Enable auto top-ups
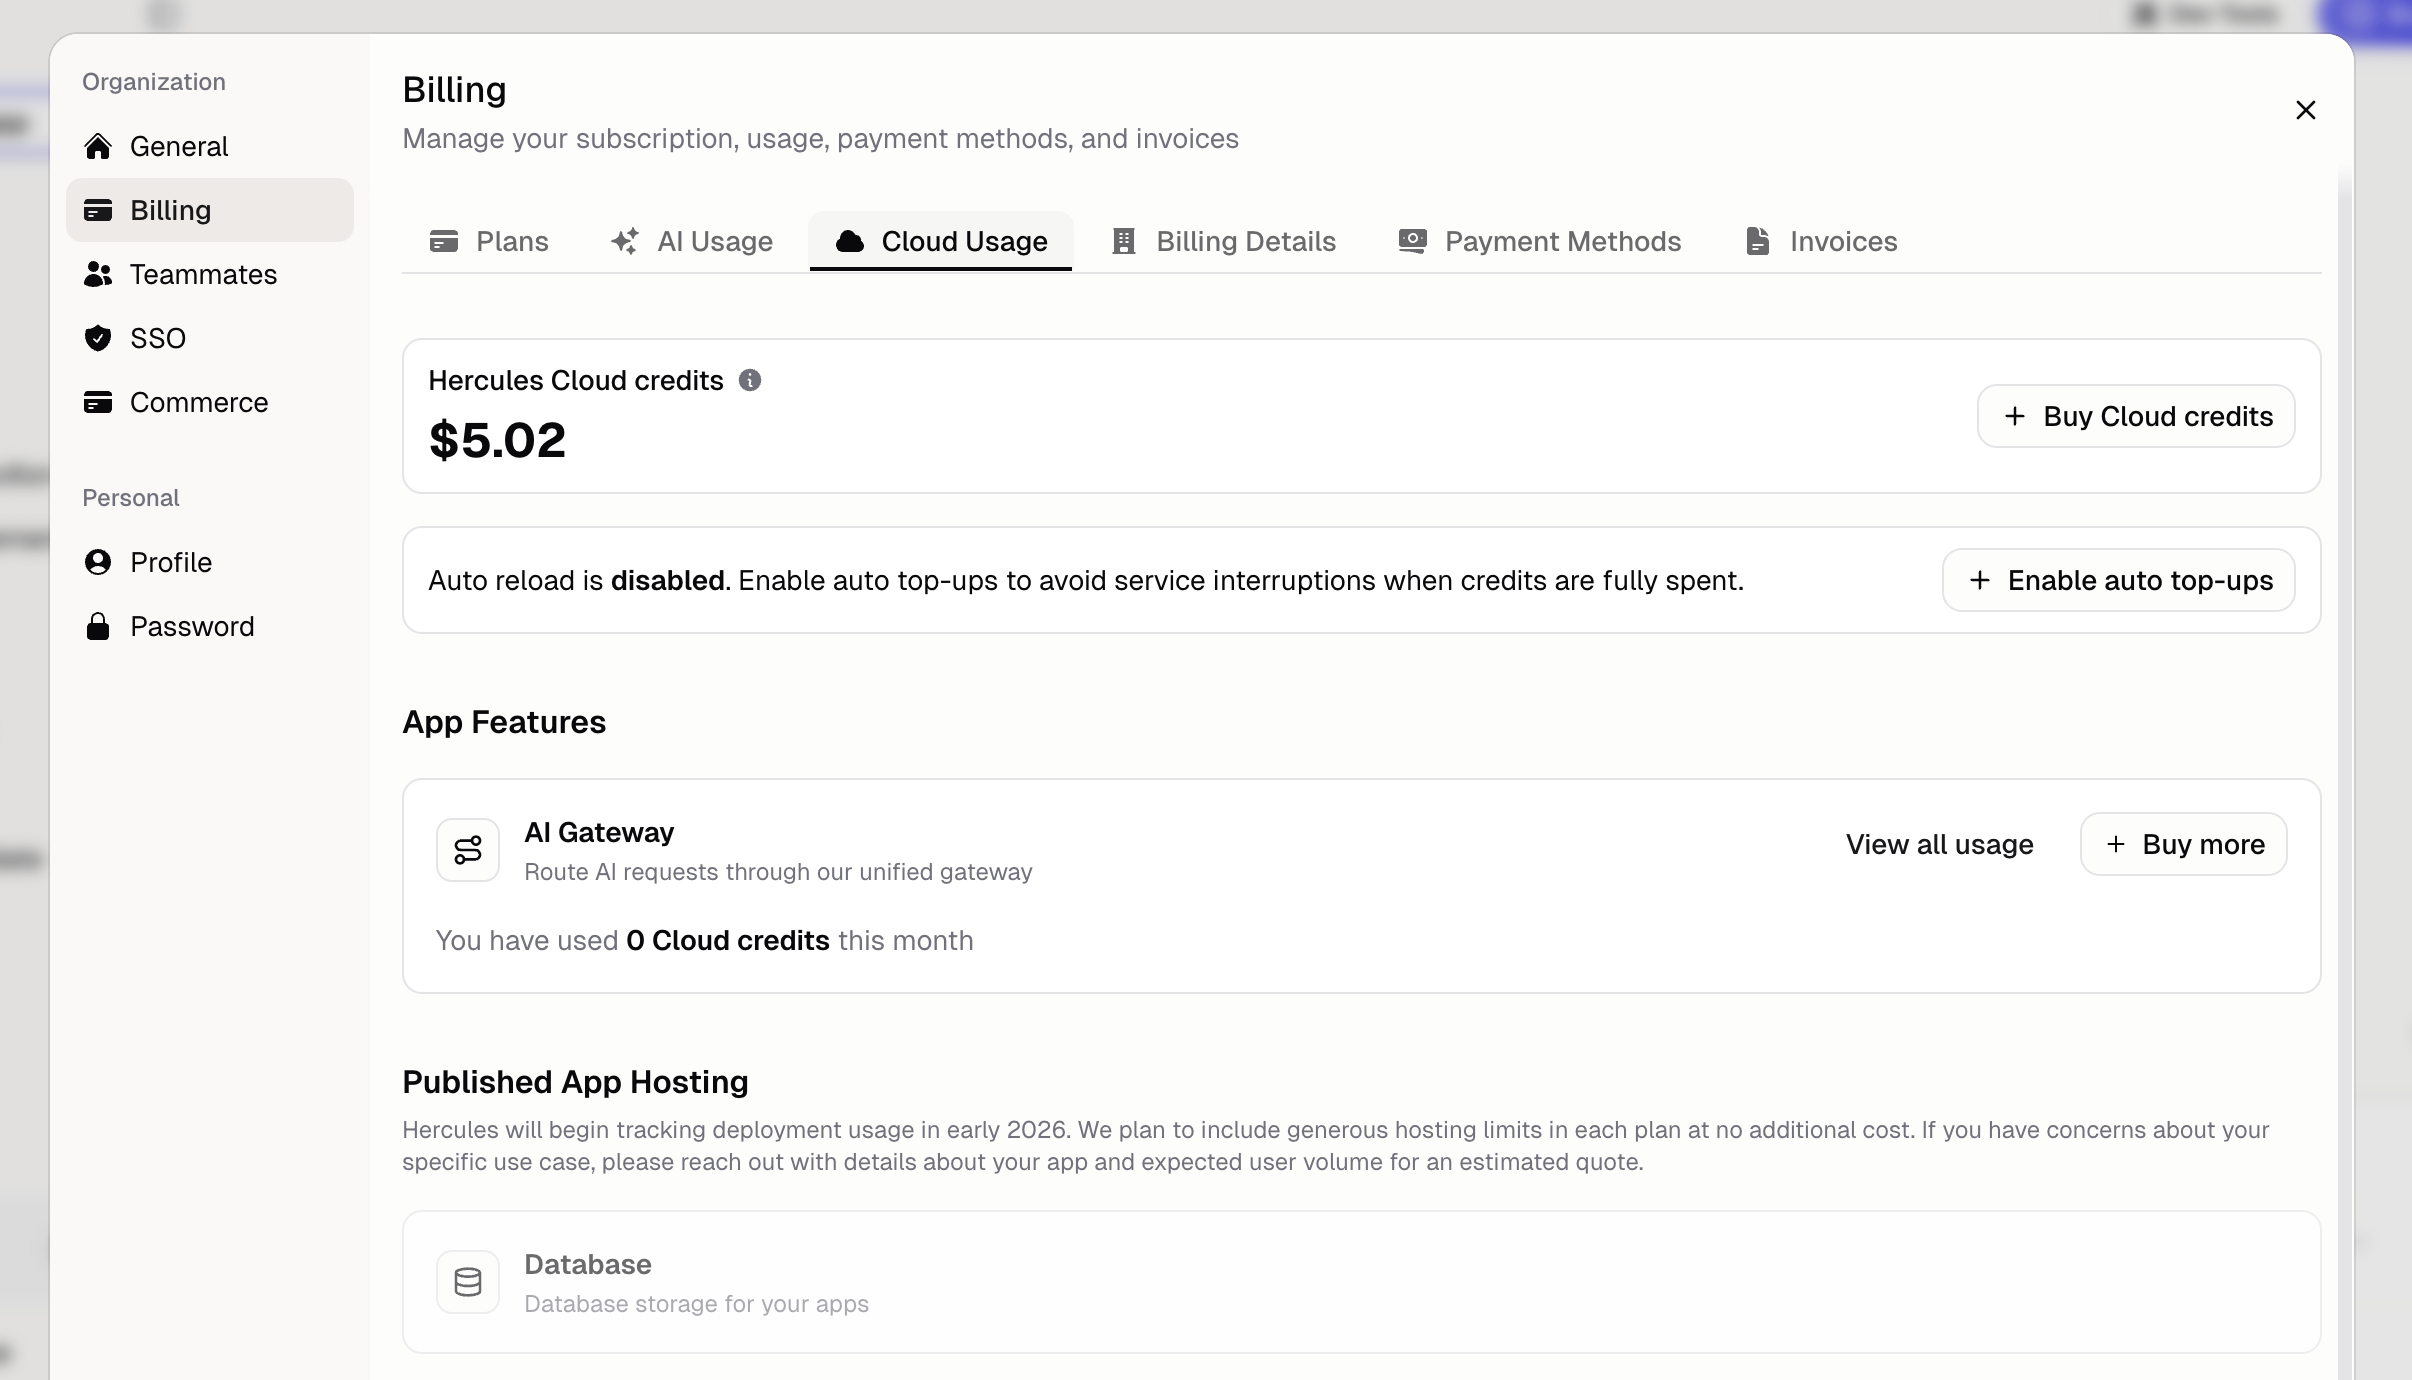2412x1380 pixels. coord(2118,580)
